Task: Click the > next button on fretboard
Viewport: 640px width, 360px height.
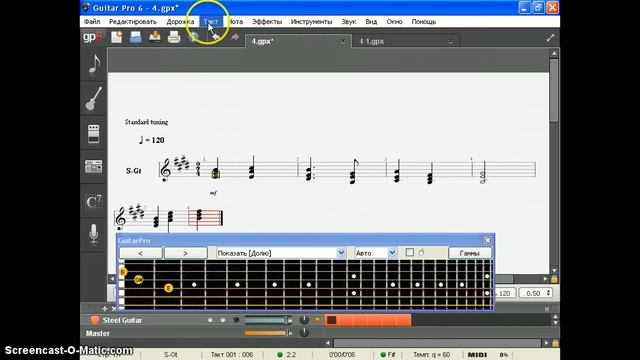Action: (185, 253)
